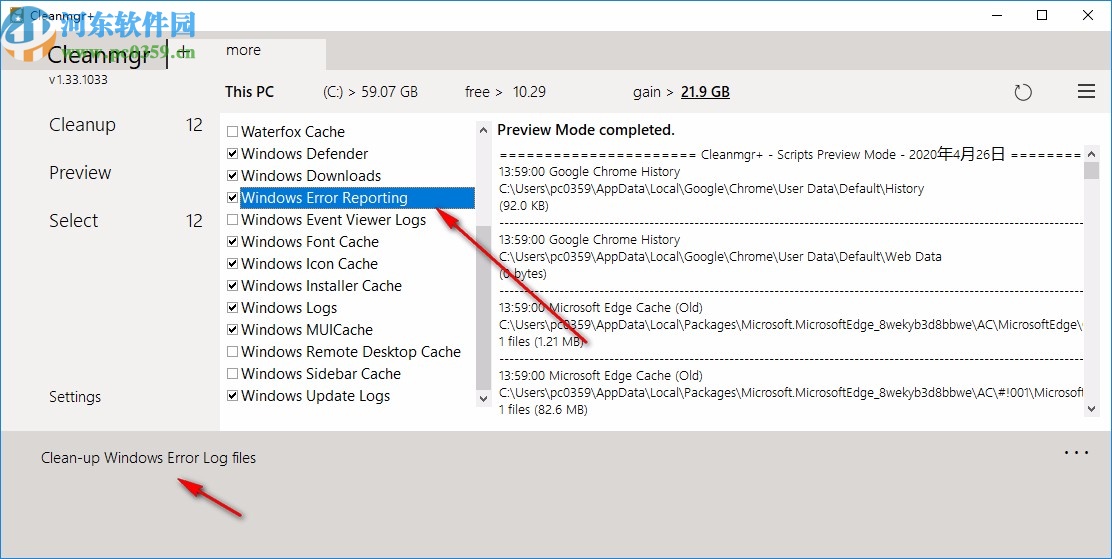1112x559 pixels.
Task: Select the Windows Icon Cache item
Action: click(309, 264)
